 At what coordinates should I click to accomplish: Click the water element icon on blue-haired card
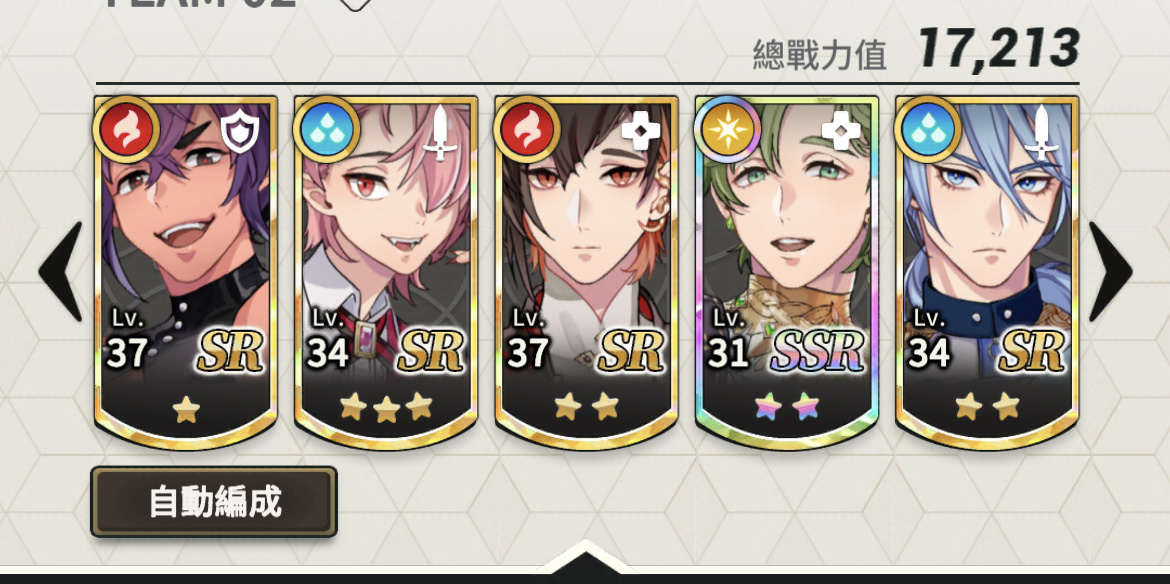[927, 130]
